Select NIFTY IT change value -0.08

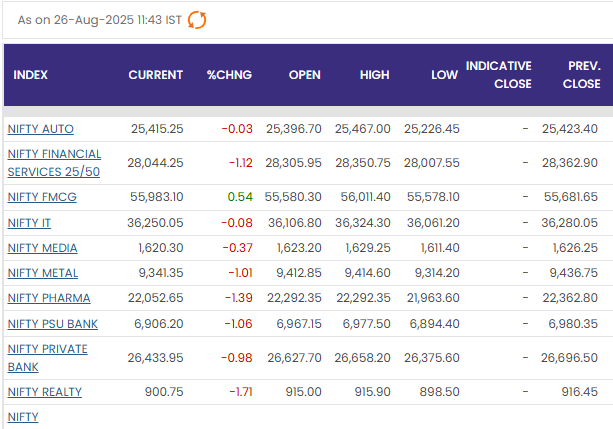[x=237, y=223]
